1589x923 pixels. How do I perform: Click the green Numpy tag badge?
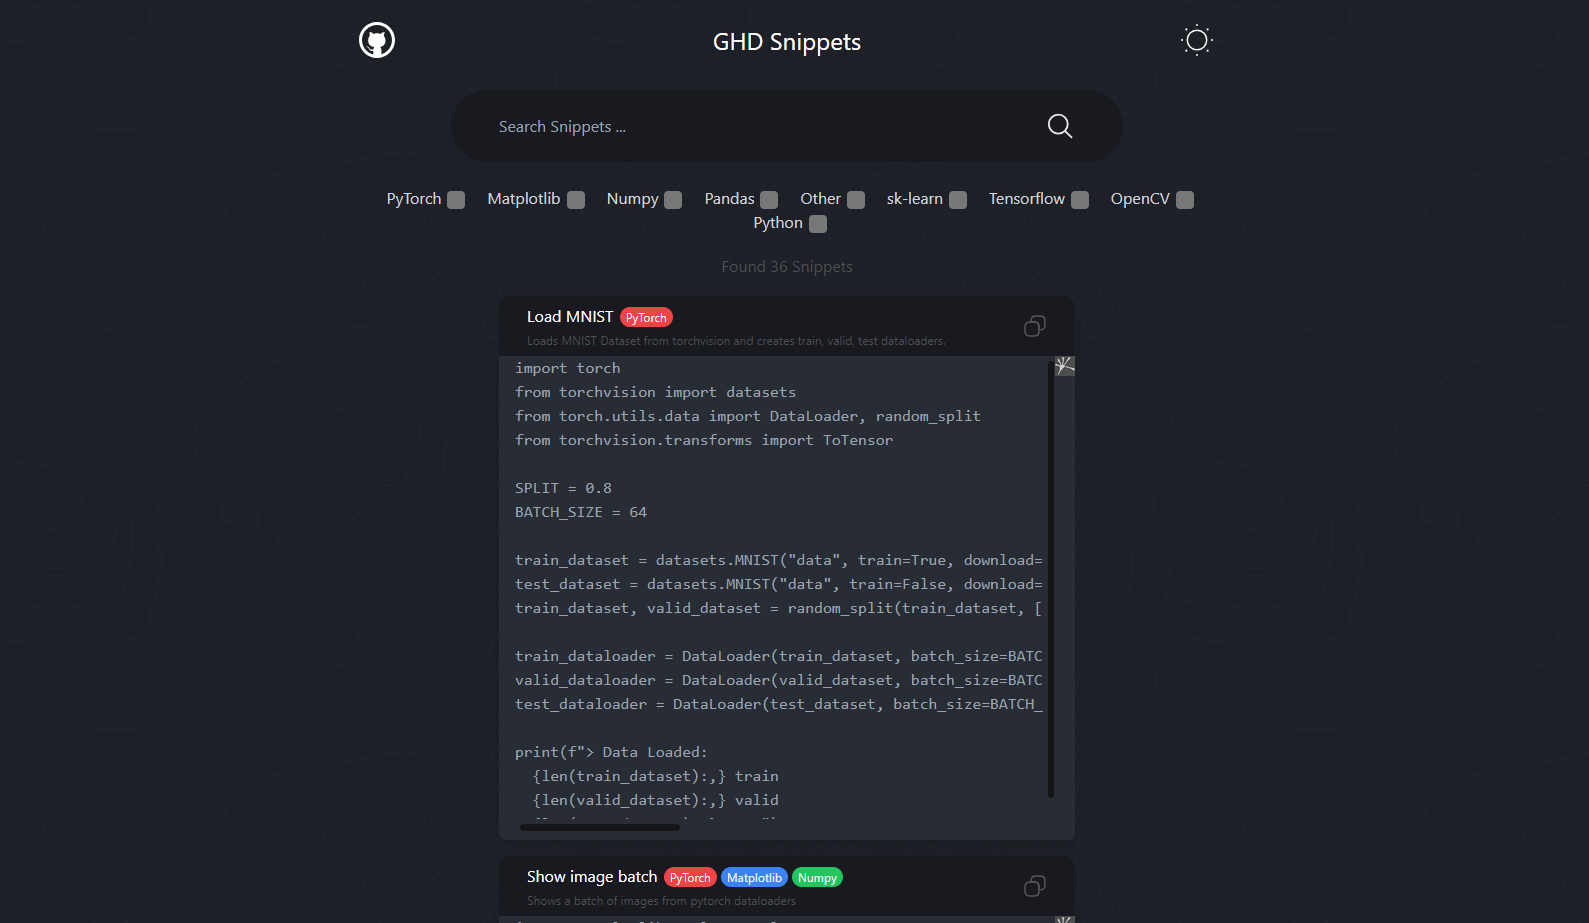point(817,878)
